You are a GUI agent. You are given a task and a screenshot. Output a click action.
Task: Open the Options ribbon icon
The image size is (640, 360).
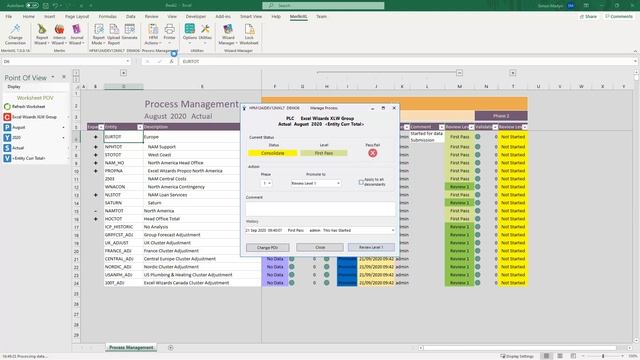(x=190, y=29)
